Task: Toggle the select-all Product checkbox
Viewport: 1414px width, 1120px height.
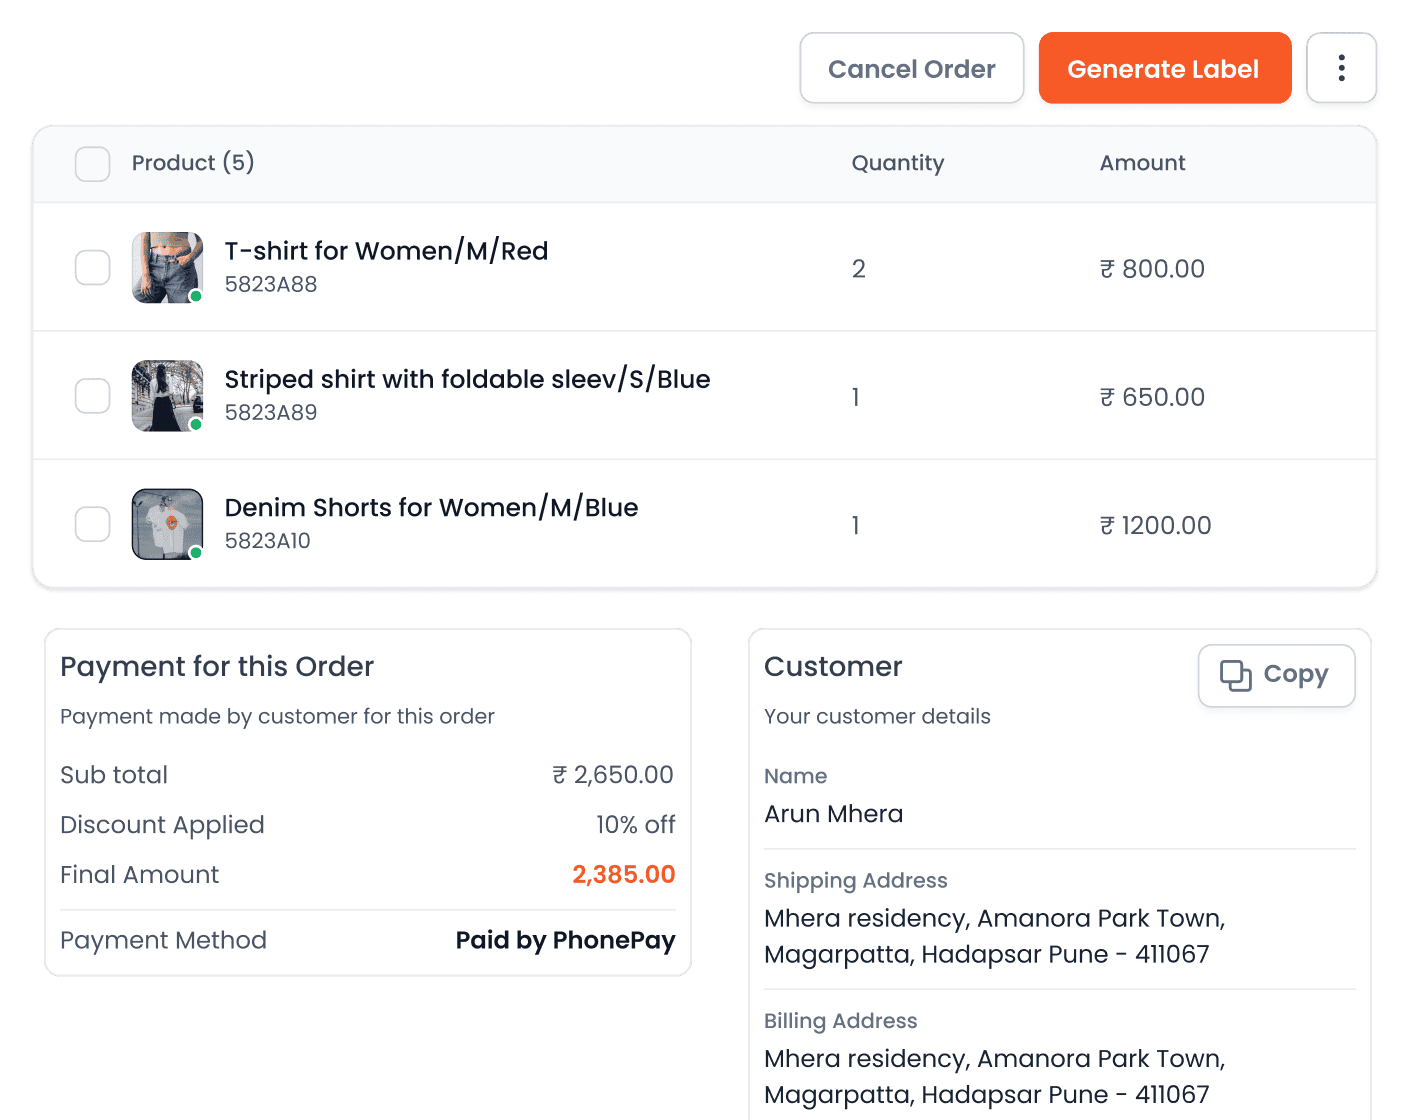Action: point(93,164)
